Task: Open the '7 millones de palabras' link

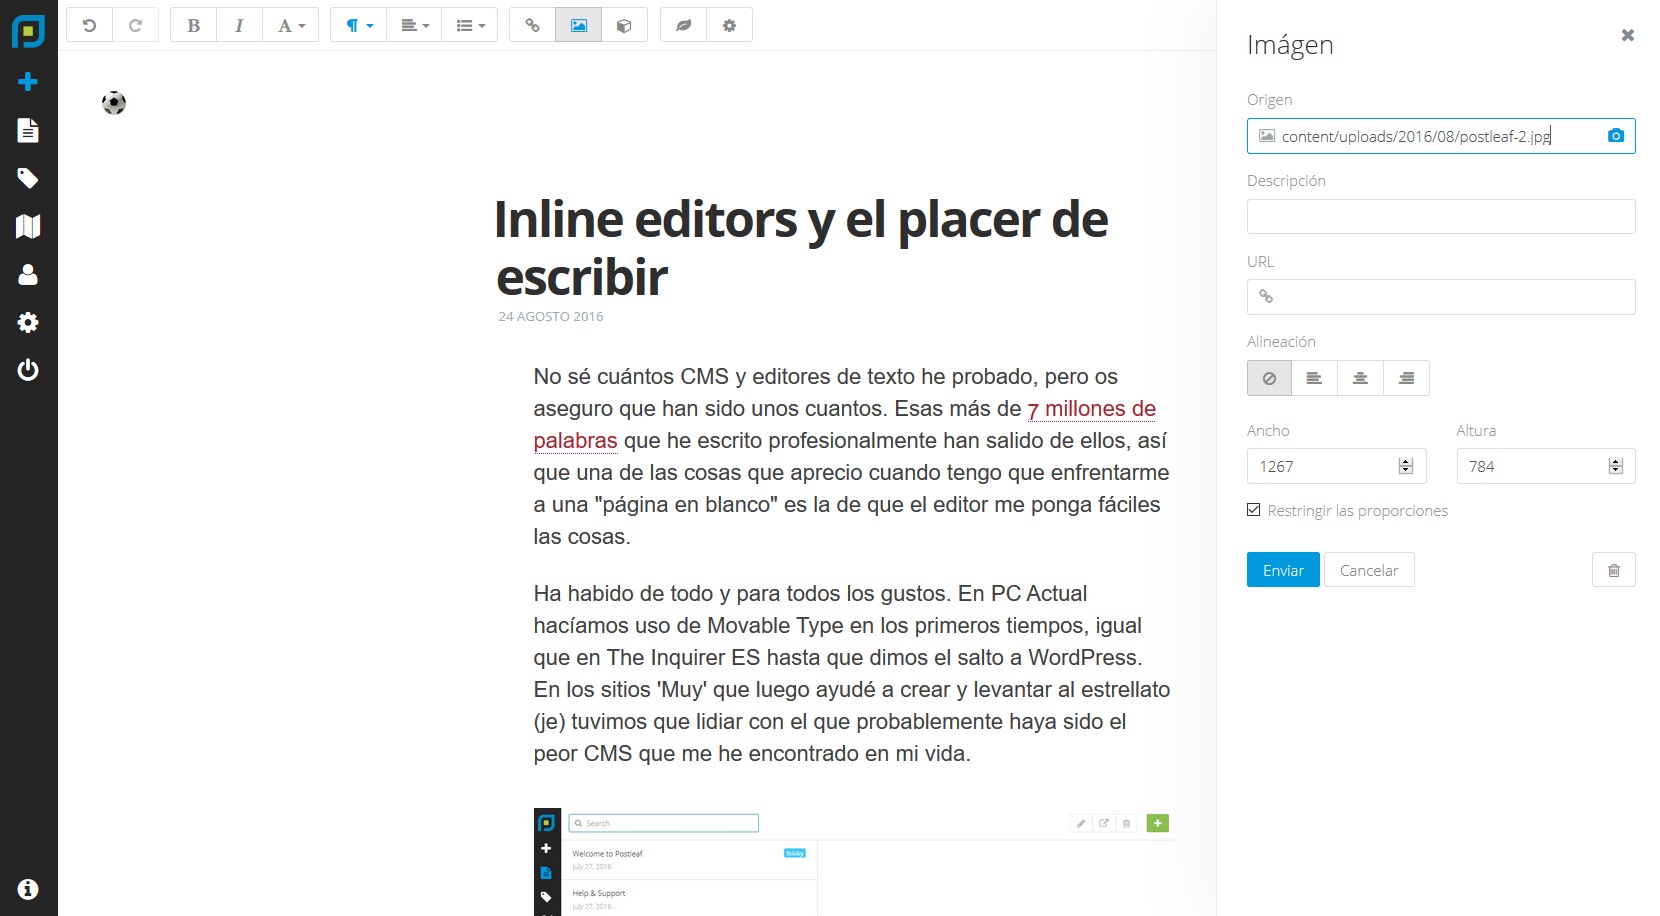Action: click(x=1091, y=409)
